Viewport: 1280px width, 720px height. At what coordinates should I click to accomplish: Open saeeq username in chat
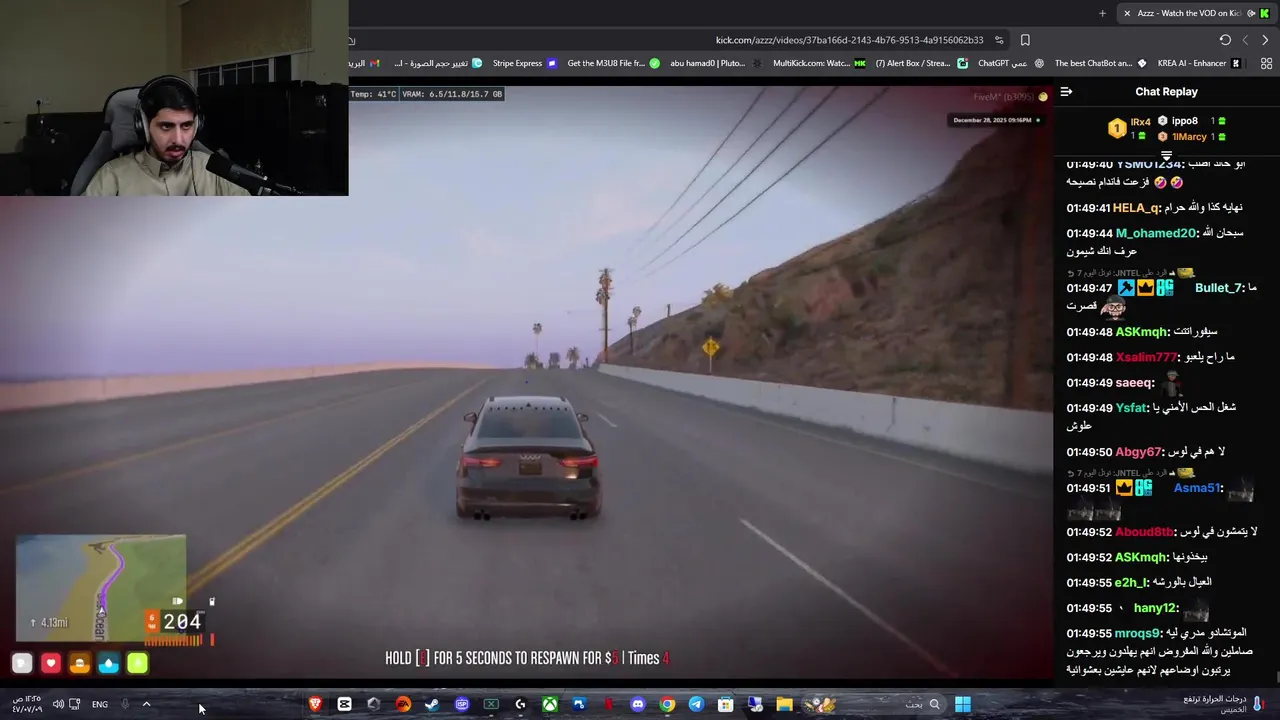1135,383
